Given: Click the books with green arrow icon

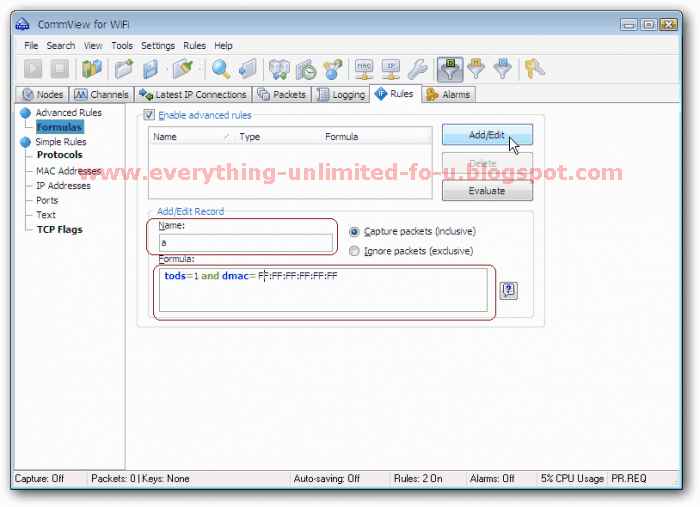Looking at the screenshot, I should (279, 69).
